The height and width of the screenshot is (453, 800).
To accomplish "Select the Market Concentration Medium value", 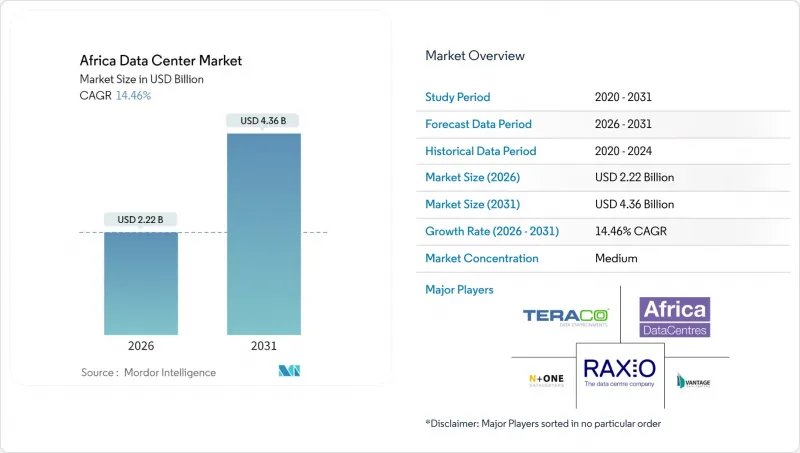I will pos(619,258).
